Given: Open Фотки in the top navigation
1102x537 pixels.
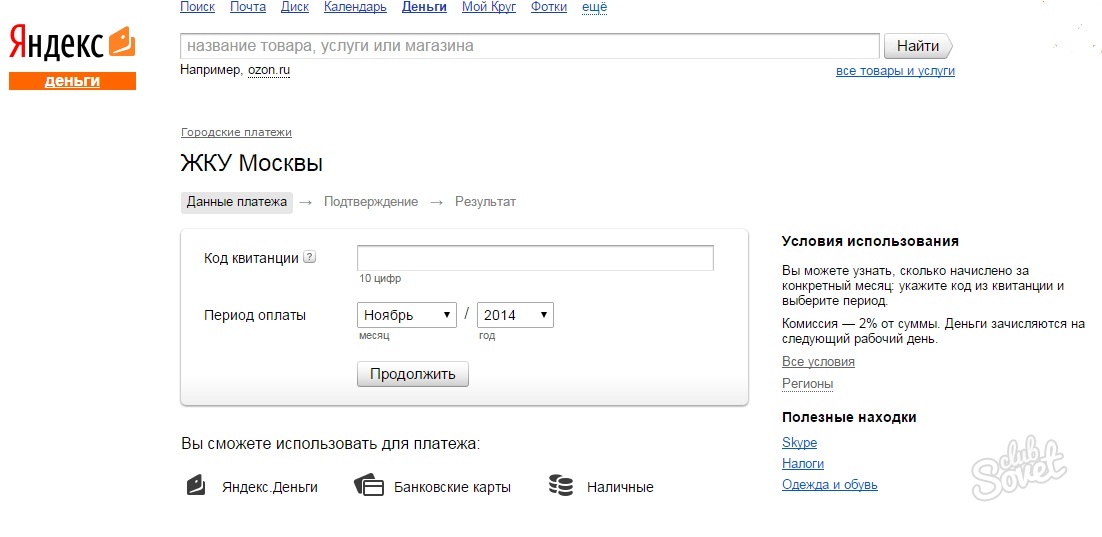Looking at the screenshot, I should (x=550, y=7).
